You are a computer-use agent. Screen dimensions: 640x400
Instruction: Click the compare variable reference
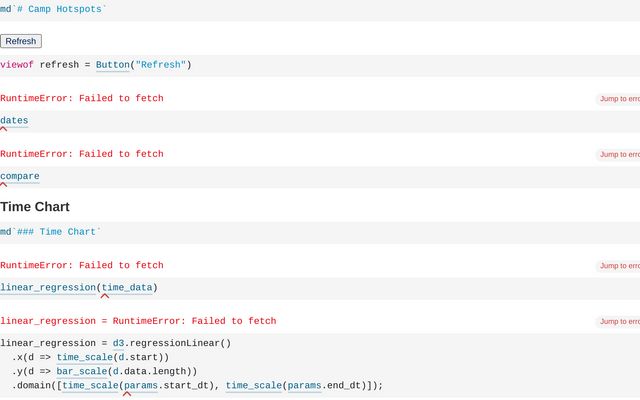pos(20,177)
